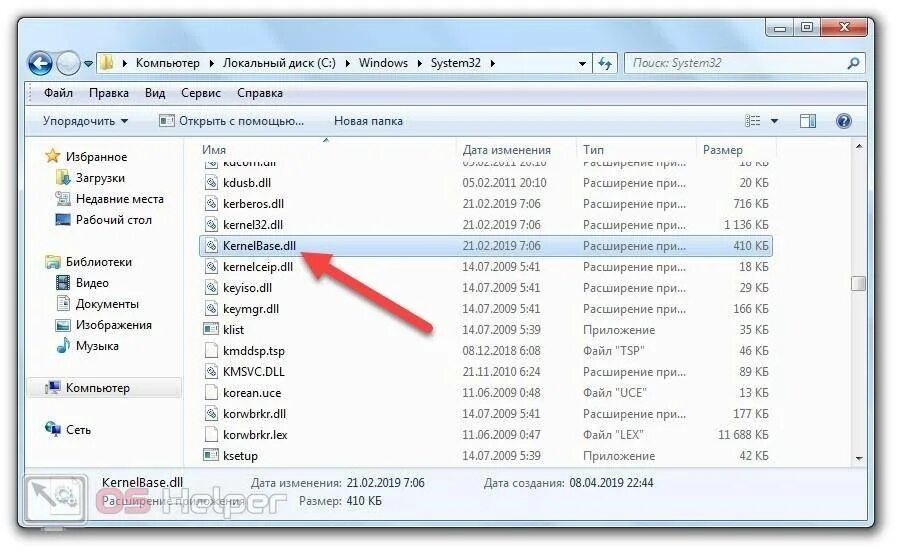Click the kerberos.dll file icon
Screen dimensions: 899x552
tap(212, 203)
